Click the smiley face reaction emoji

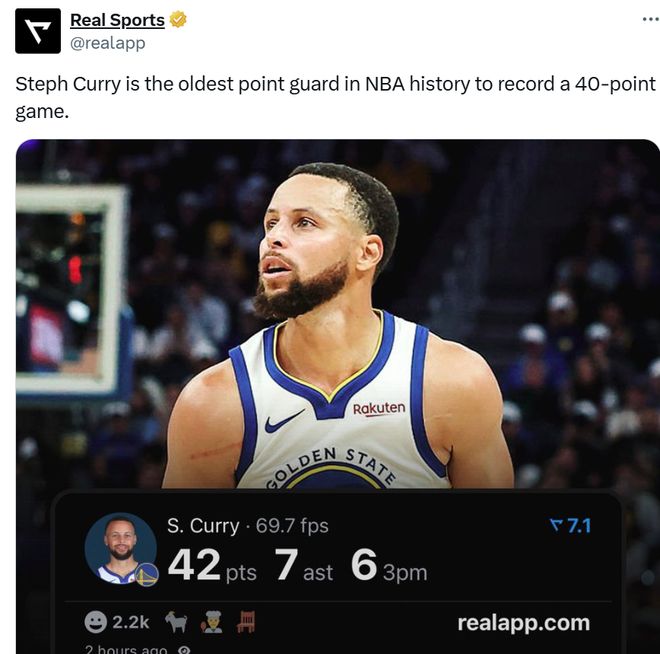(96, 622)
